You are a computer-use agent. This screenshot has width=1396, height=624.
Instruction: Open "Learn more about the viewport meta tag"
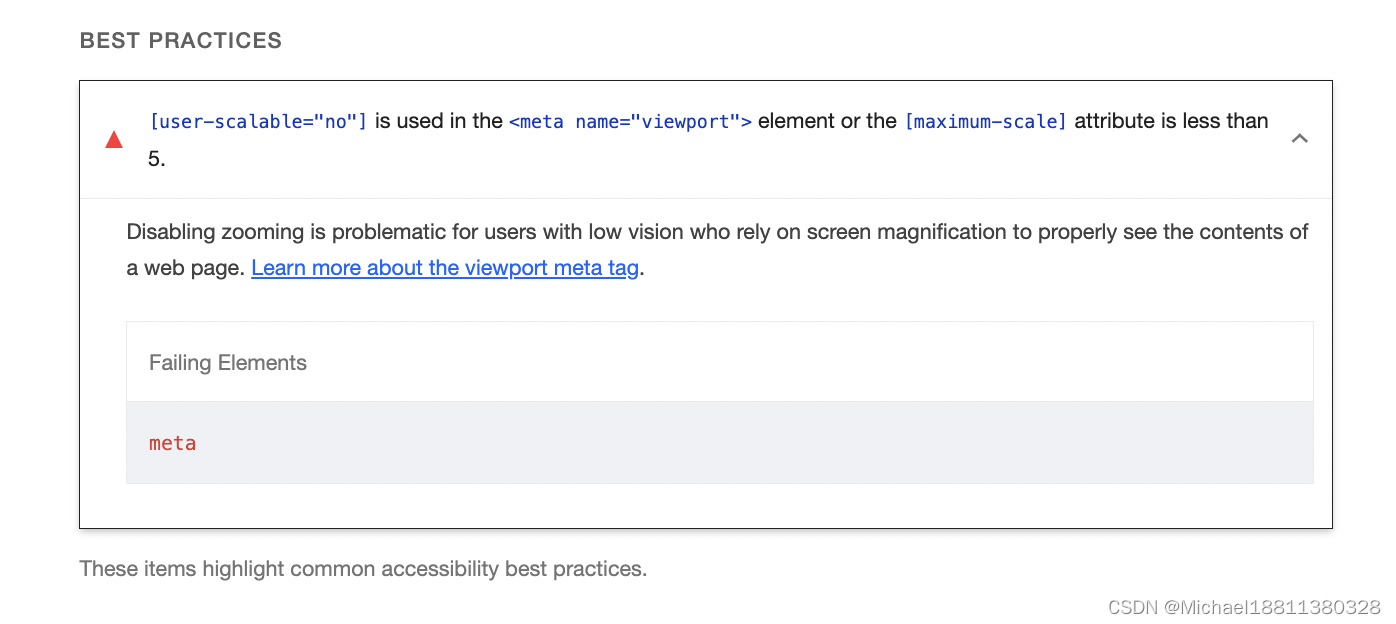[x=445, y=268]
